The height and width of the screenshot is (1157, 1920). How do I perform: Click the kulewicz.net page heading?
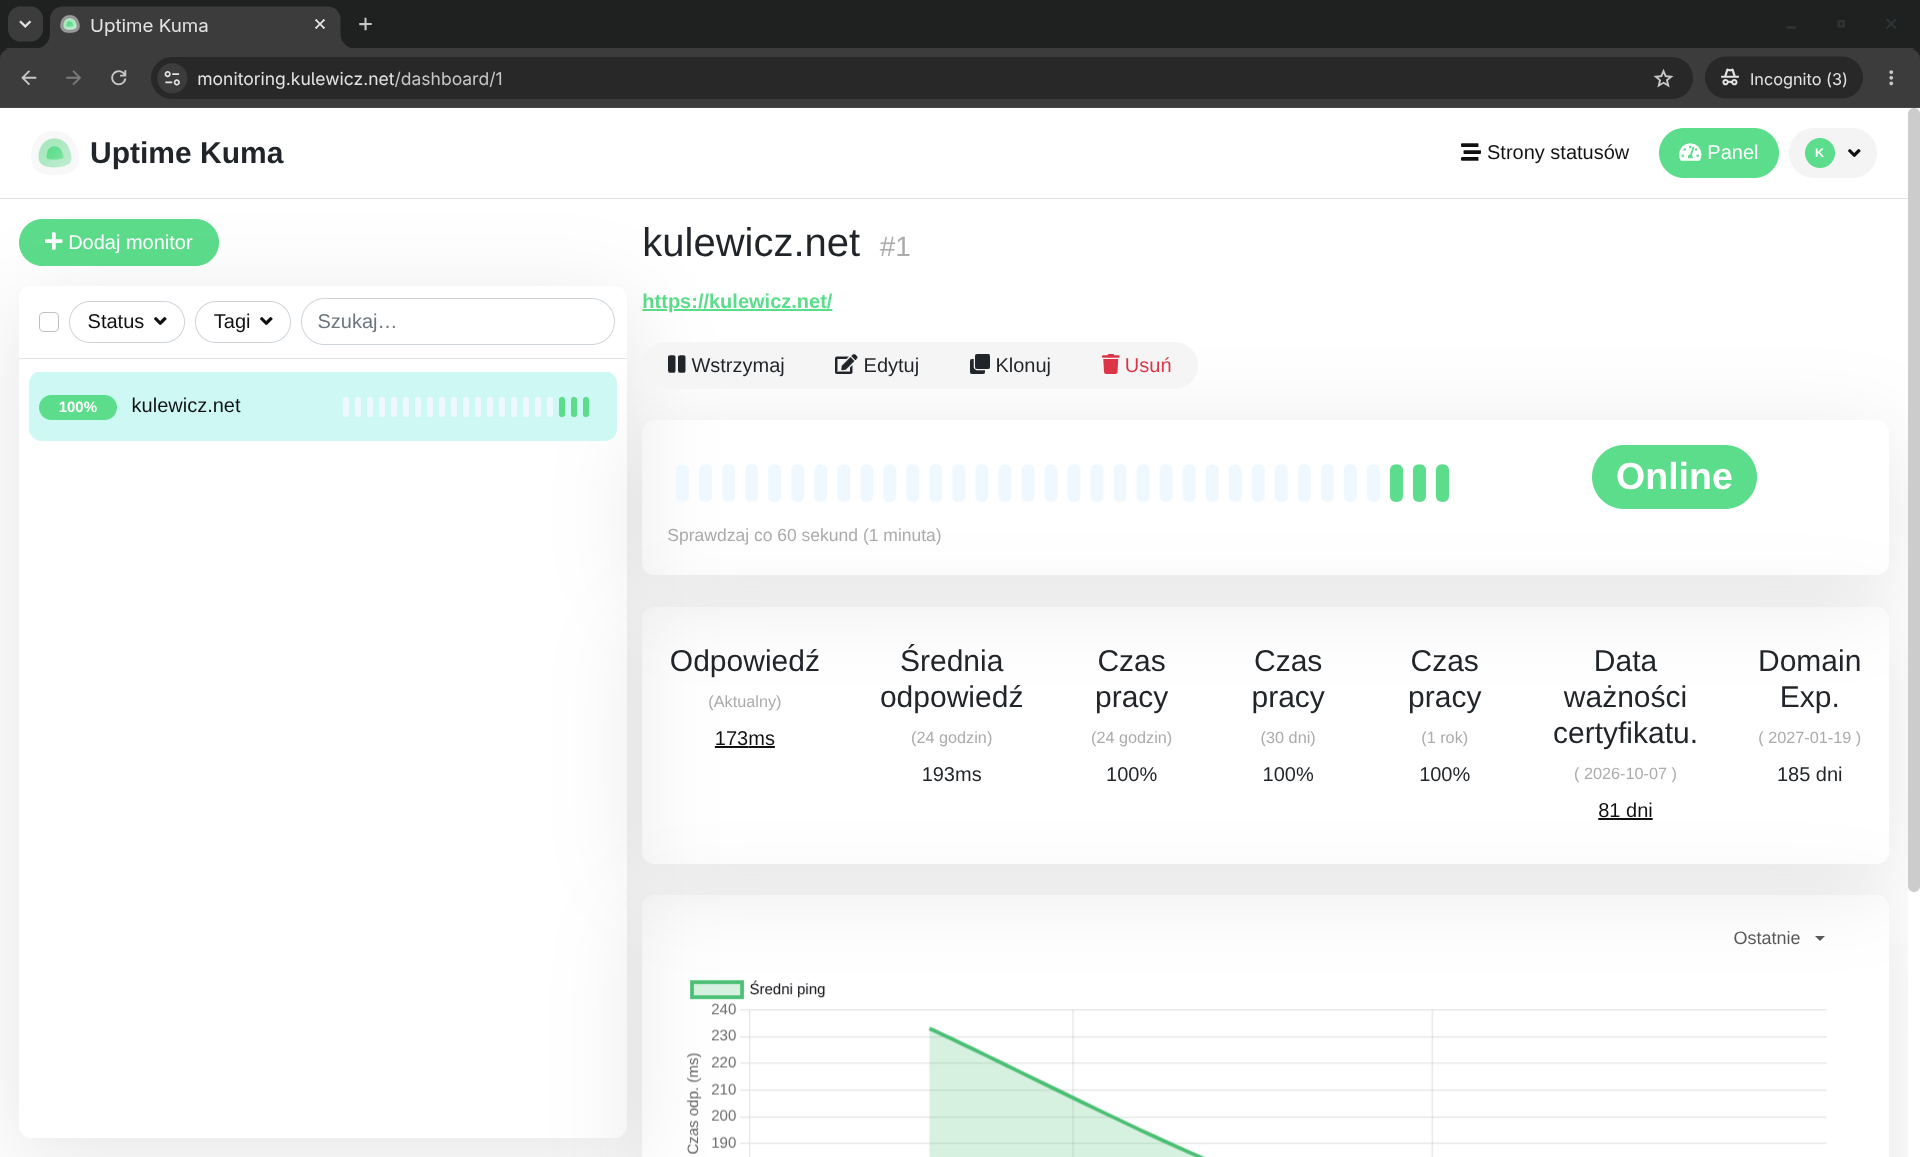pyautogui.click(x=751, y=243)
